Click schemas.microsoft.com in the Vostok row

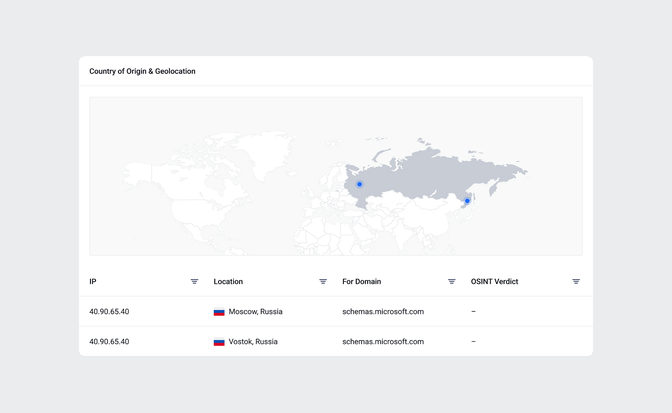[383, 341]
